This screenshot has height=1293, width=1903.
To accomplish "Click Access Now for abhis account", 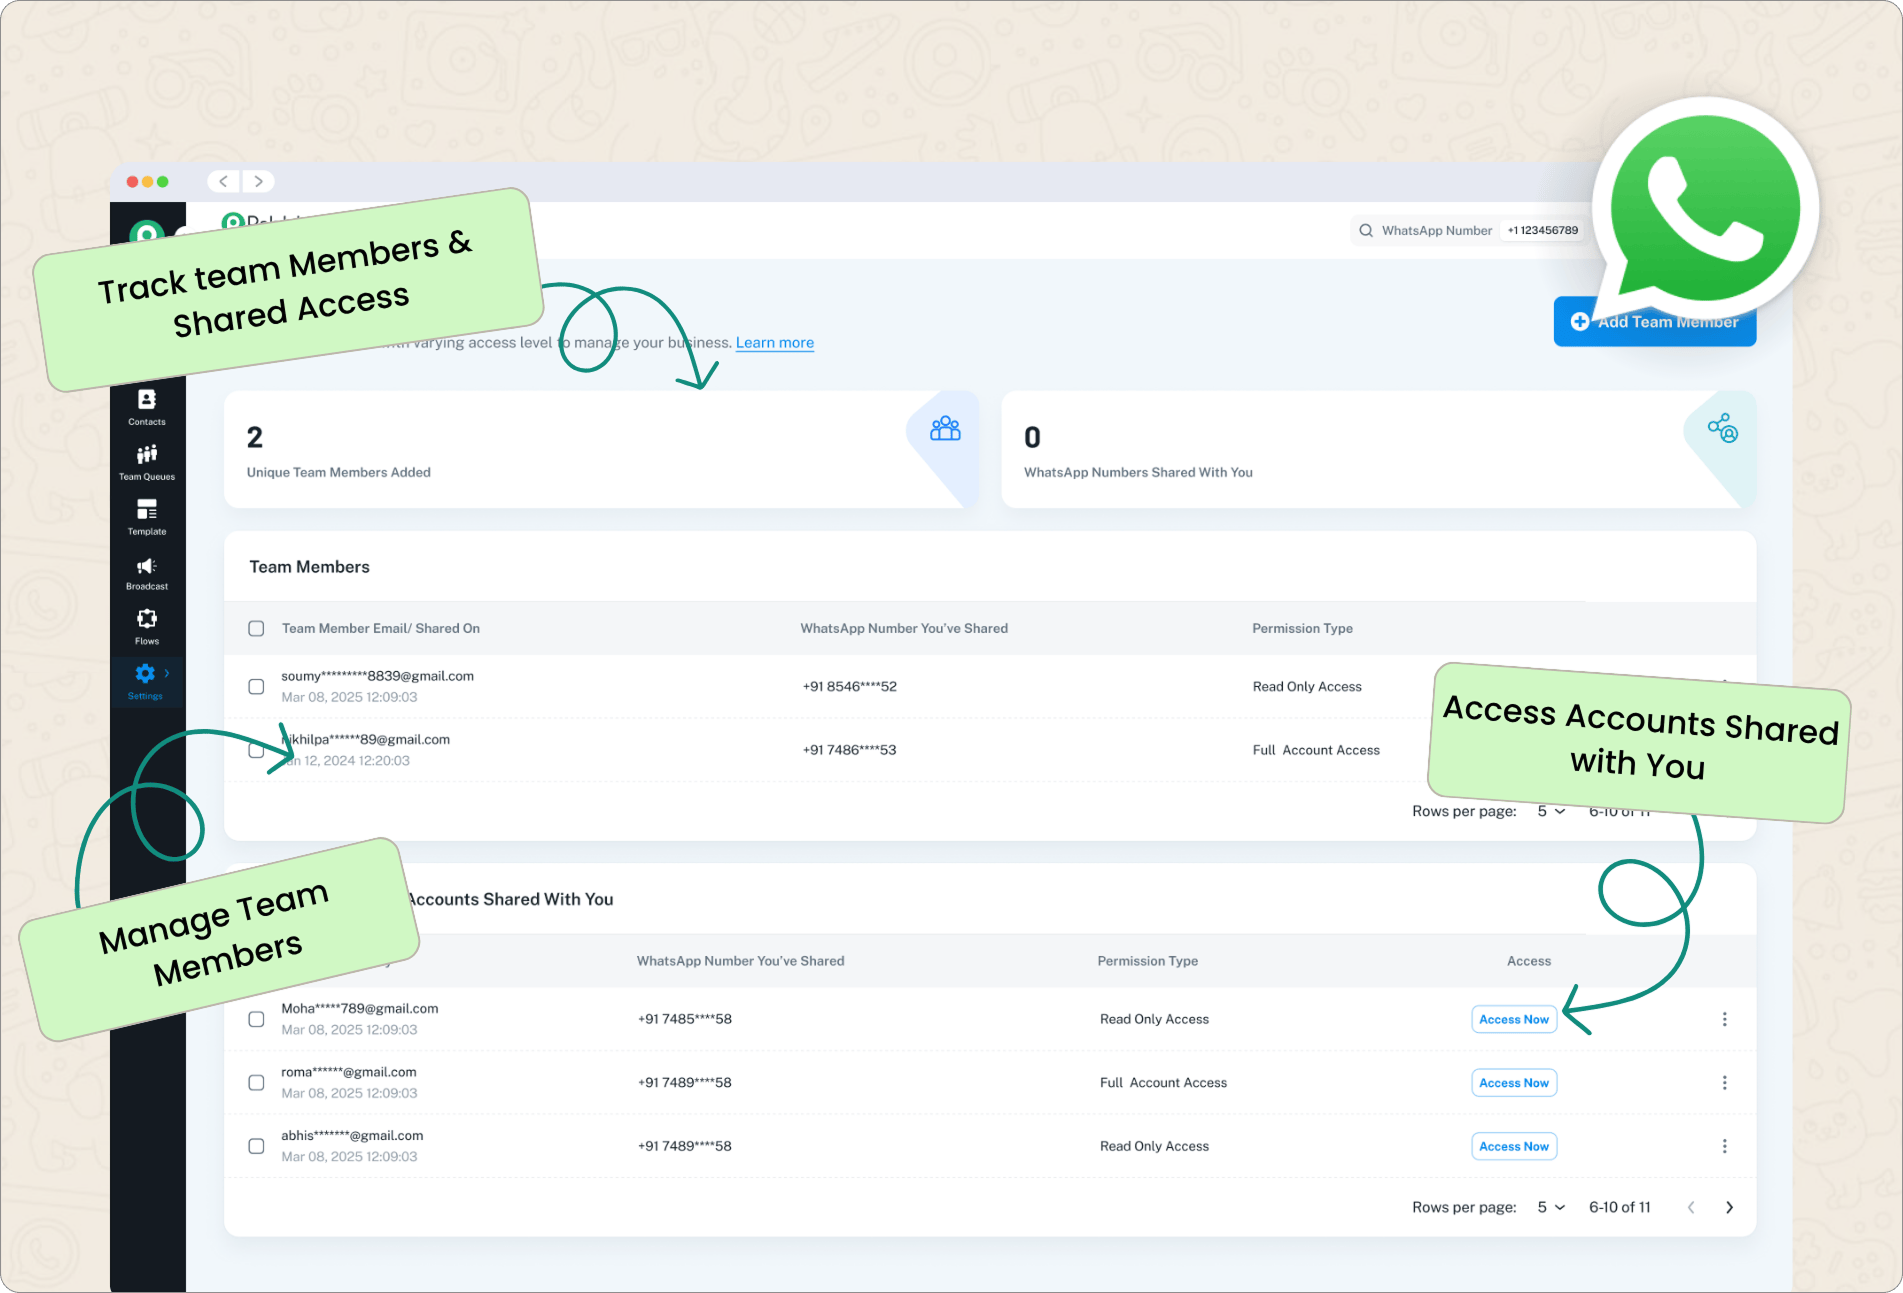I will 1513,1146.
